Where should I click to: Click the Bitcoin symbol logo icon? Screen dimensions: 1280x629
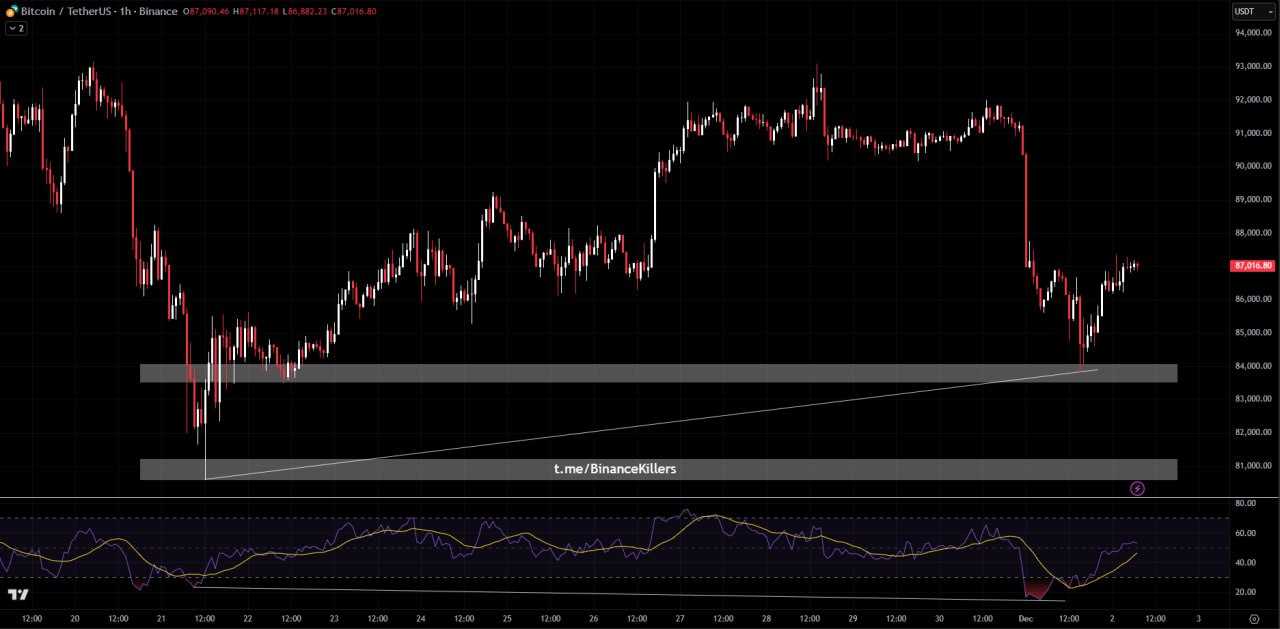pos(12,11)
